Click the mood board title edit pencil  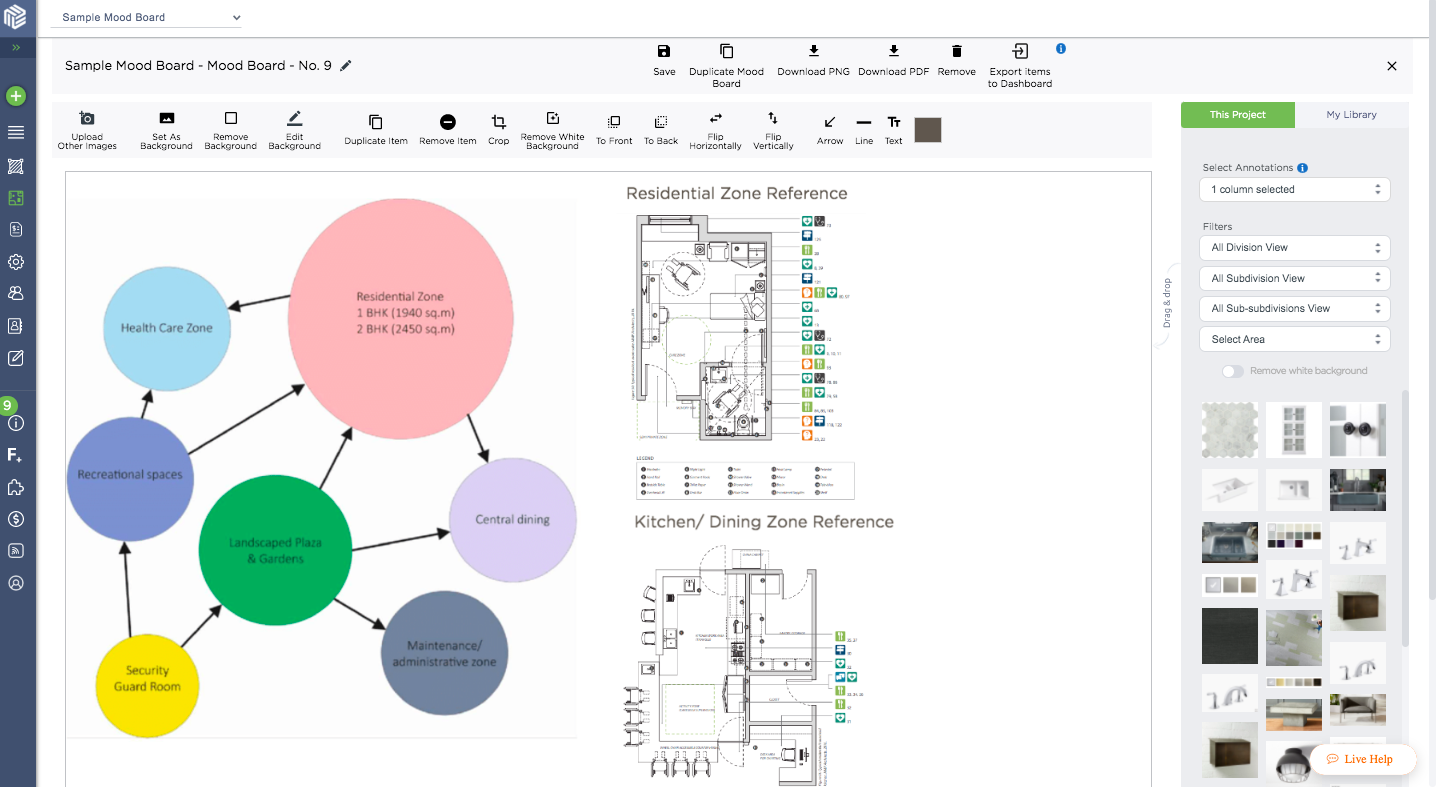[346, 64]
